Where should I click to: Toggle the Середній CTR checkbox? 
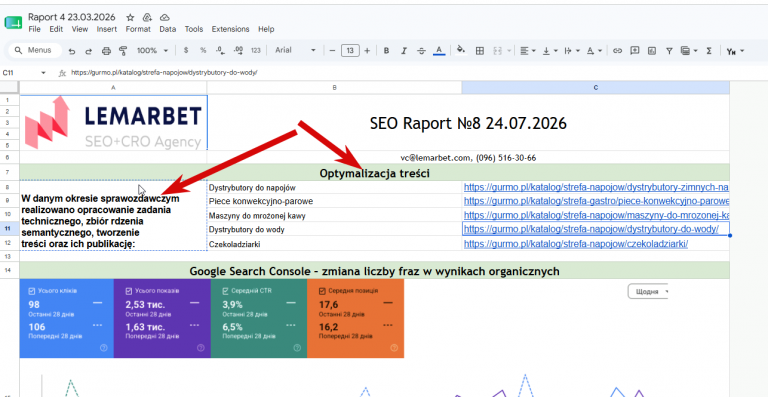tap(225, 291)
